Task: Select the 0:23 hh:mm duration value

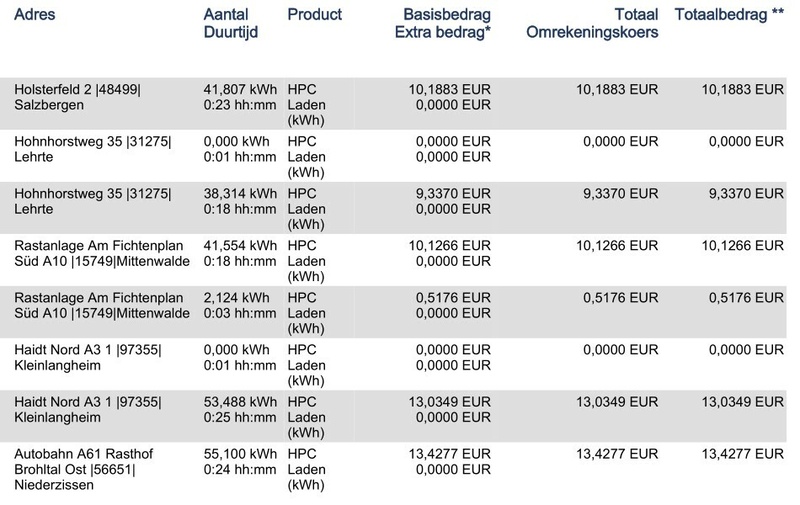Action: click(x=239, y=105)
